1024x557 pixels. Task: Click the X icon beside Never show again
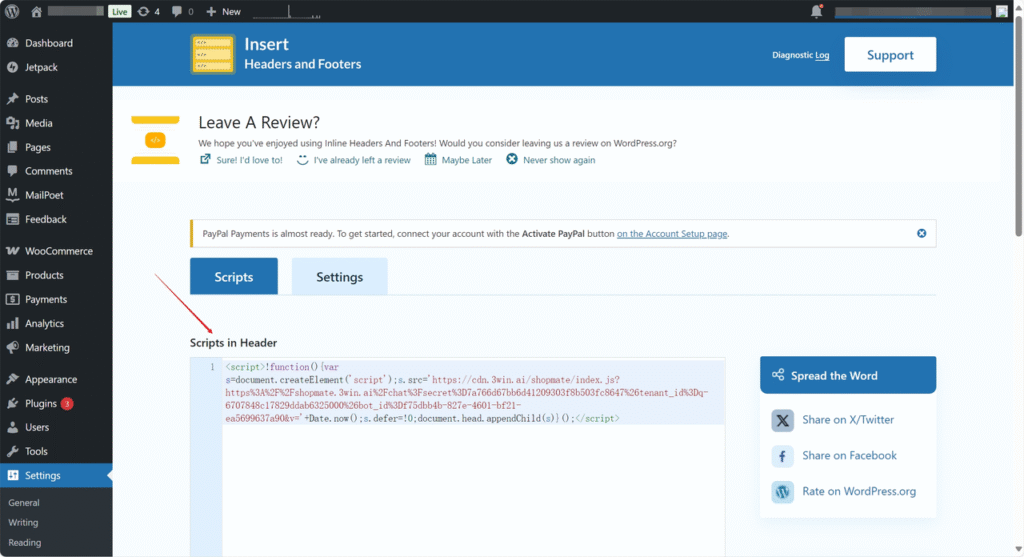pyautogui.click(x=512, y=159)
